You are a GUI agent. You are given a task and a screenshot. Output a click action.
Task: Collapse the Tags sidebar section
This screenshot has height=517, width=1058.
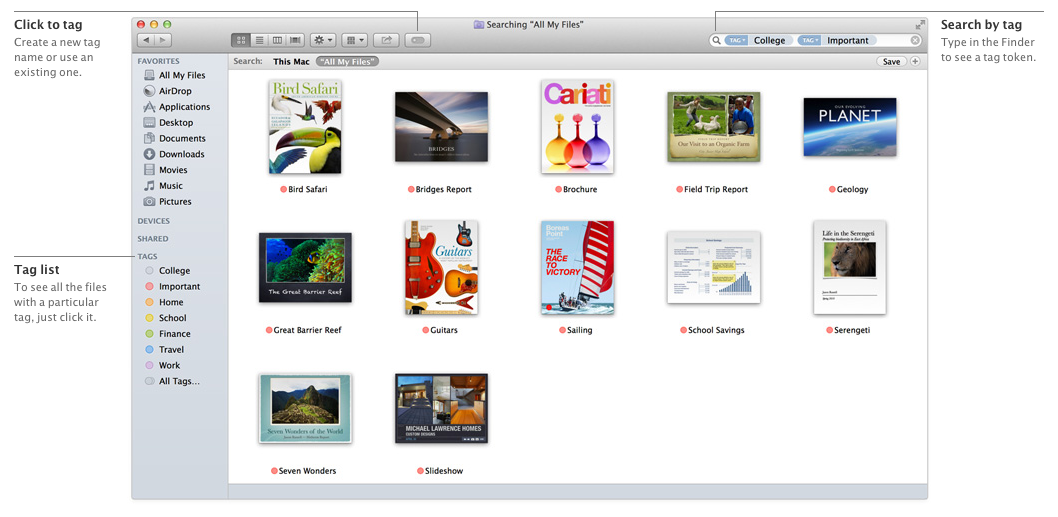coord(148,256)
